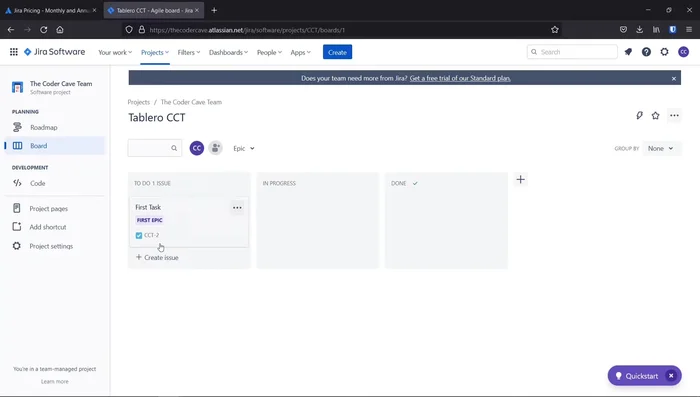Open a new browser tab
The height and width of the screenshot is (397, 700).
tap(214, 10)
